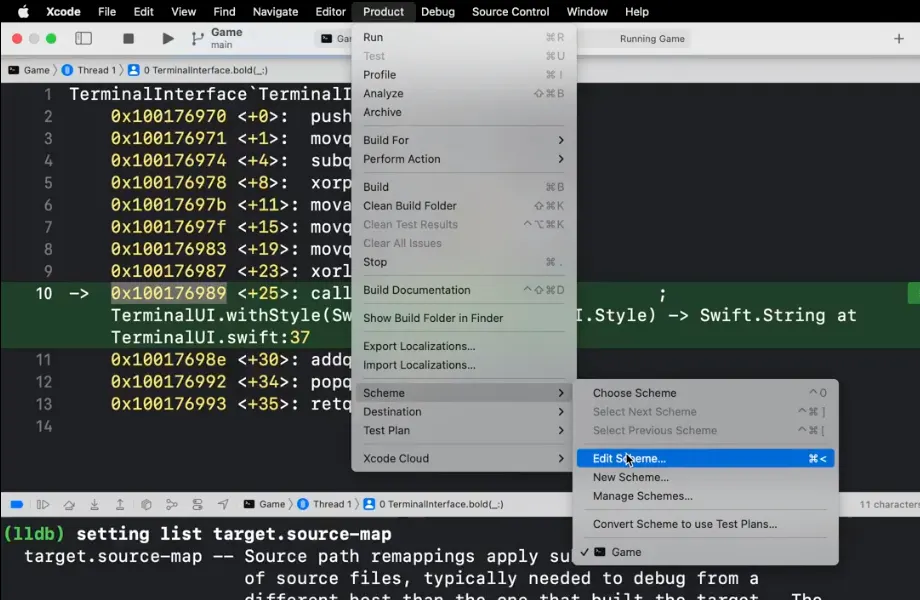Image resolution: width=920 pixels, height=600 pixels.
Task: Choose Archive from the Product menu
Action: [464, 113]
